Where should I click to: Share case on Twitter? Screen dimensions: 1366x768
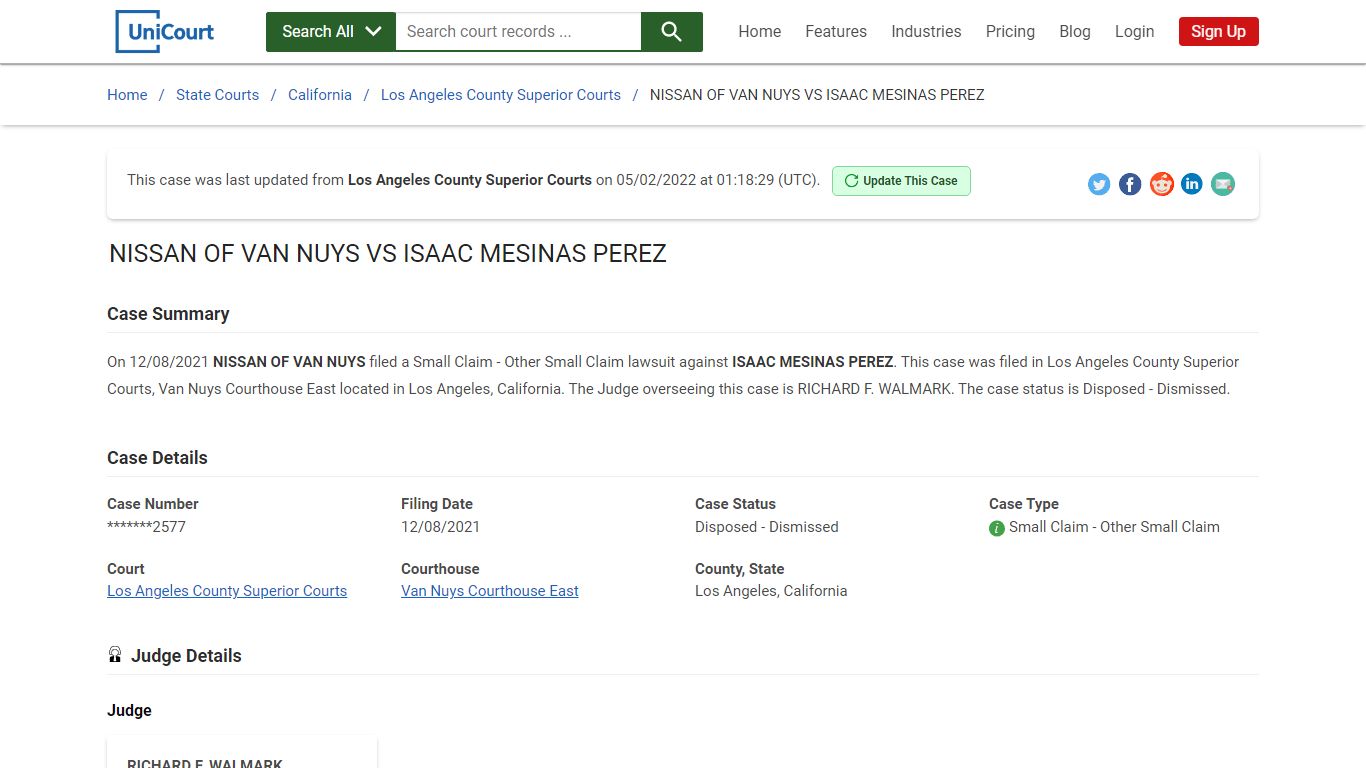[x=1099, y=184]
